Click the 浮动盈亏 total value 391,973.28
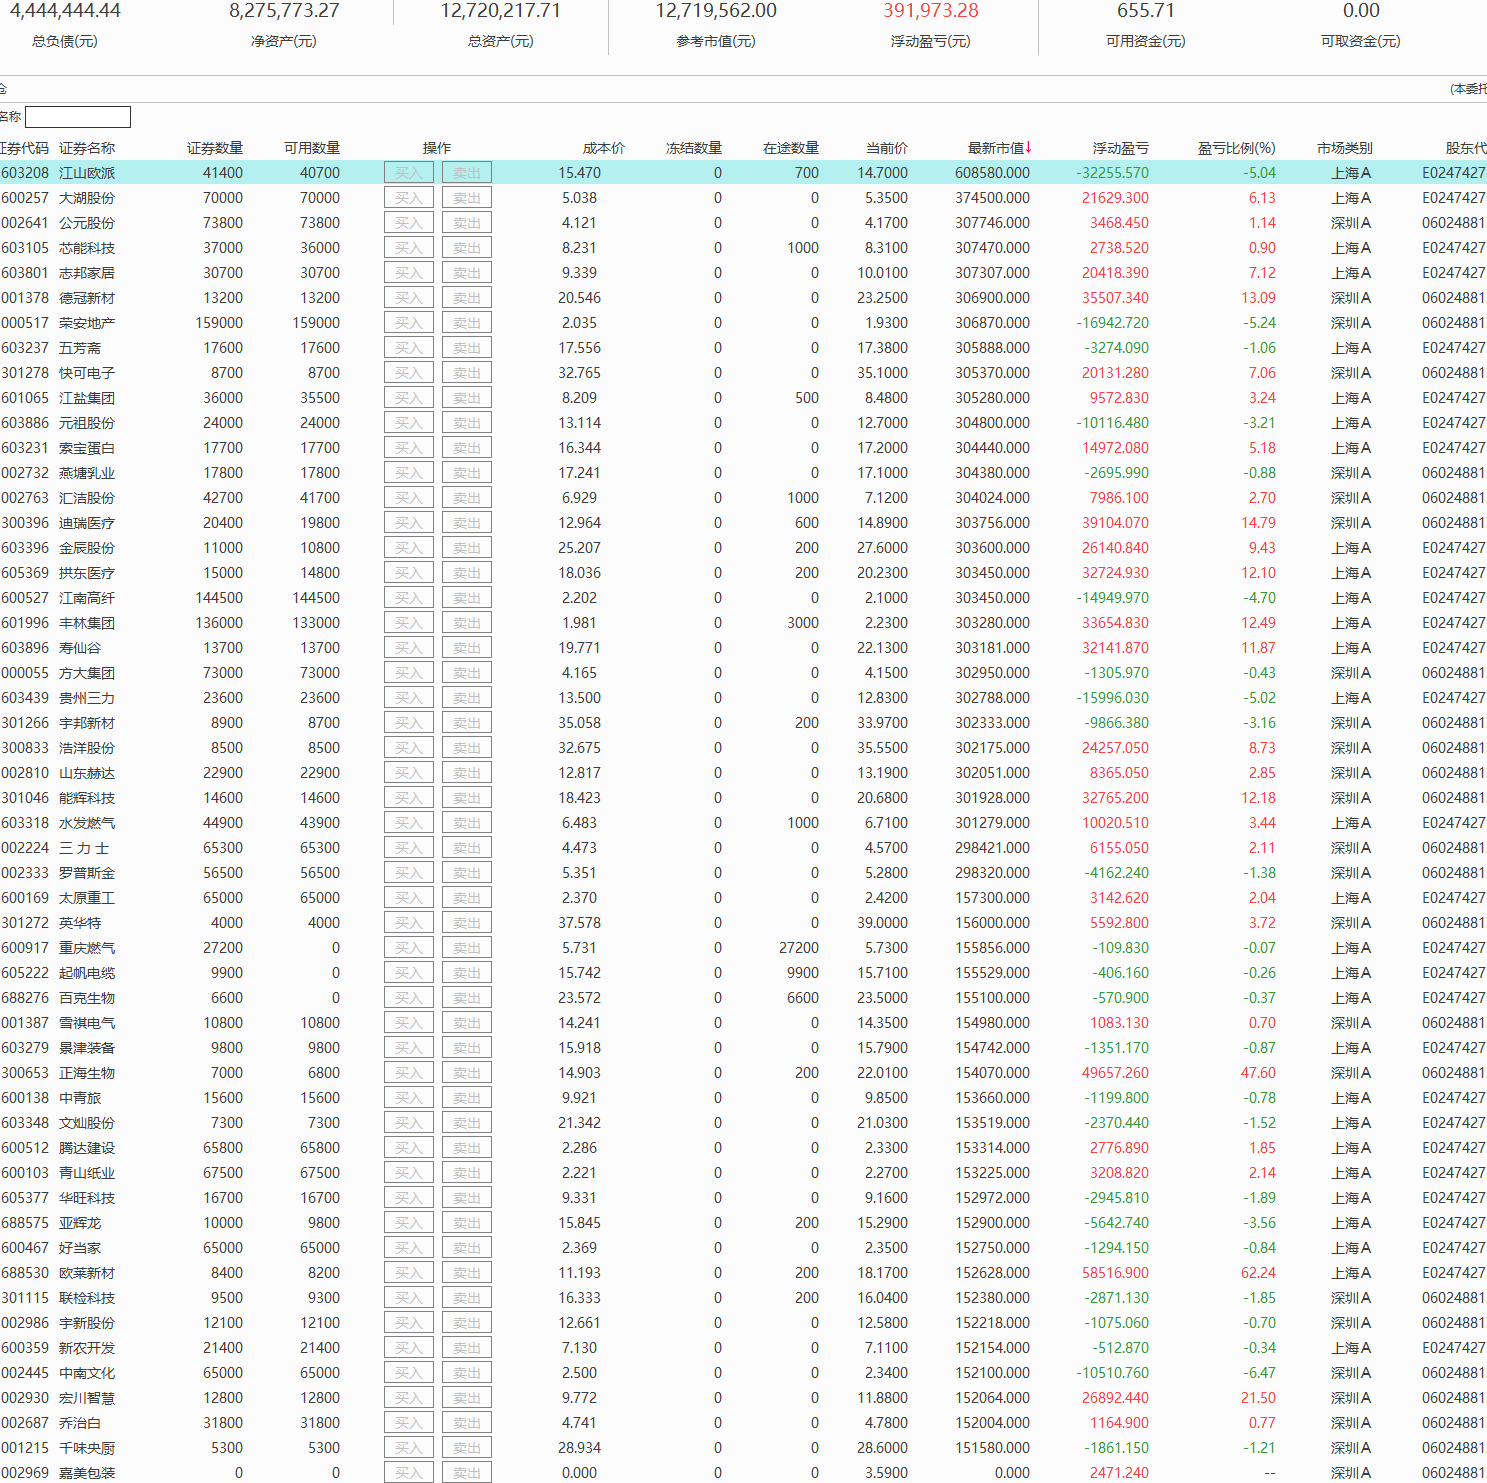 click(x=930, y=11)
